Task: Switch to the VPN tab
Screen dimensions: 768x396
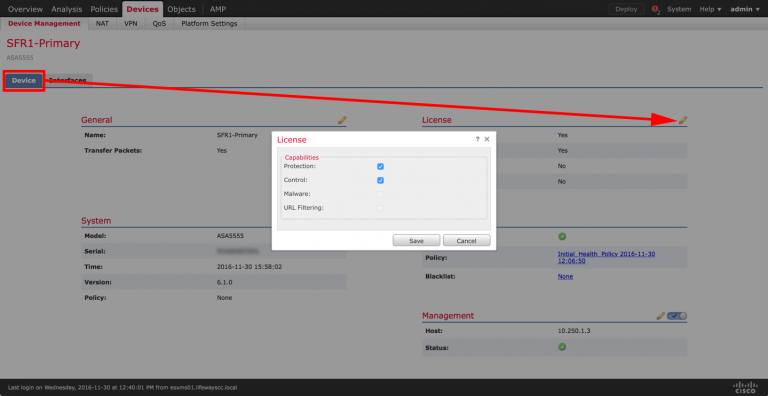Action: 131,24
